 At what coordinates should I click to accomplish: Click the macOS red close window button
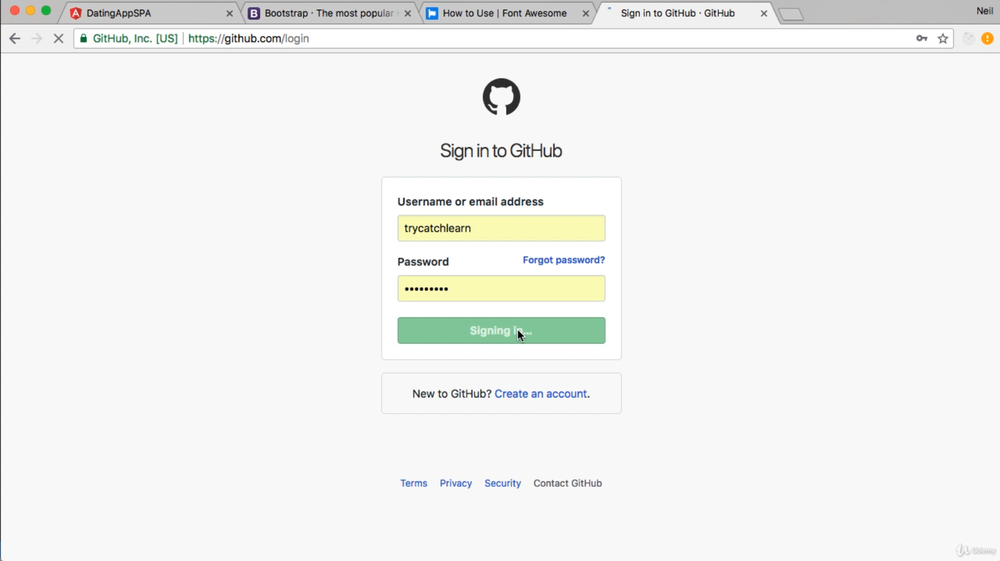[15, 11]
